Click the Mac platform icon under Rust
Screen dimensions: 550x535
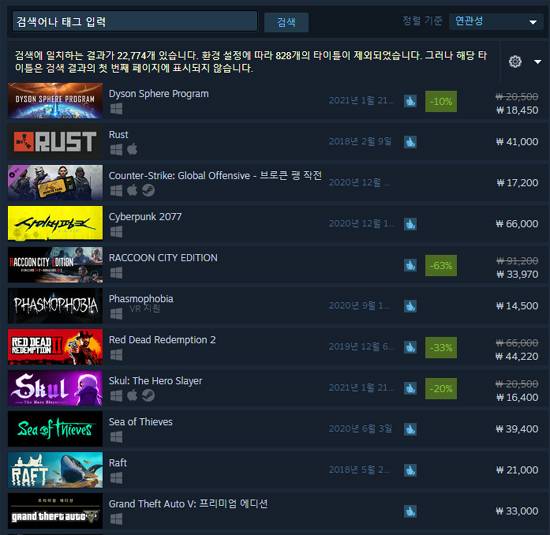point(132,149)
